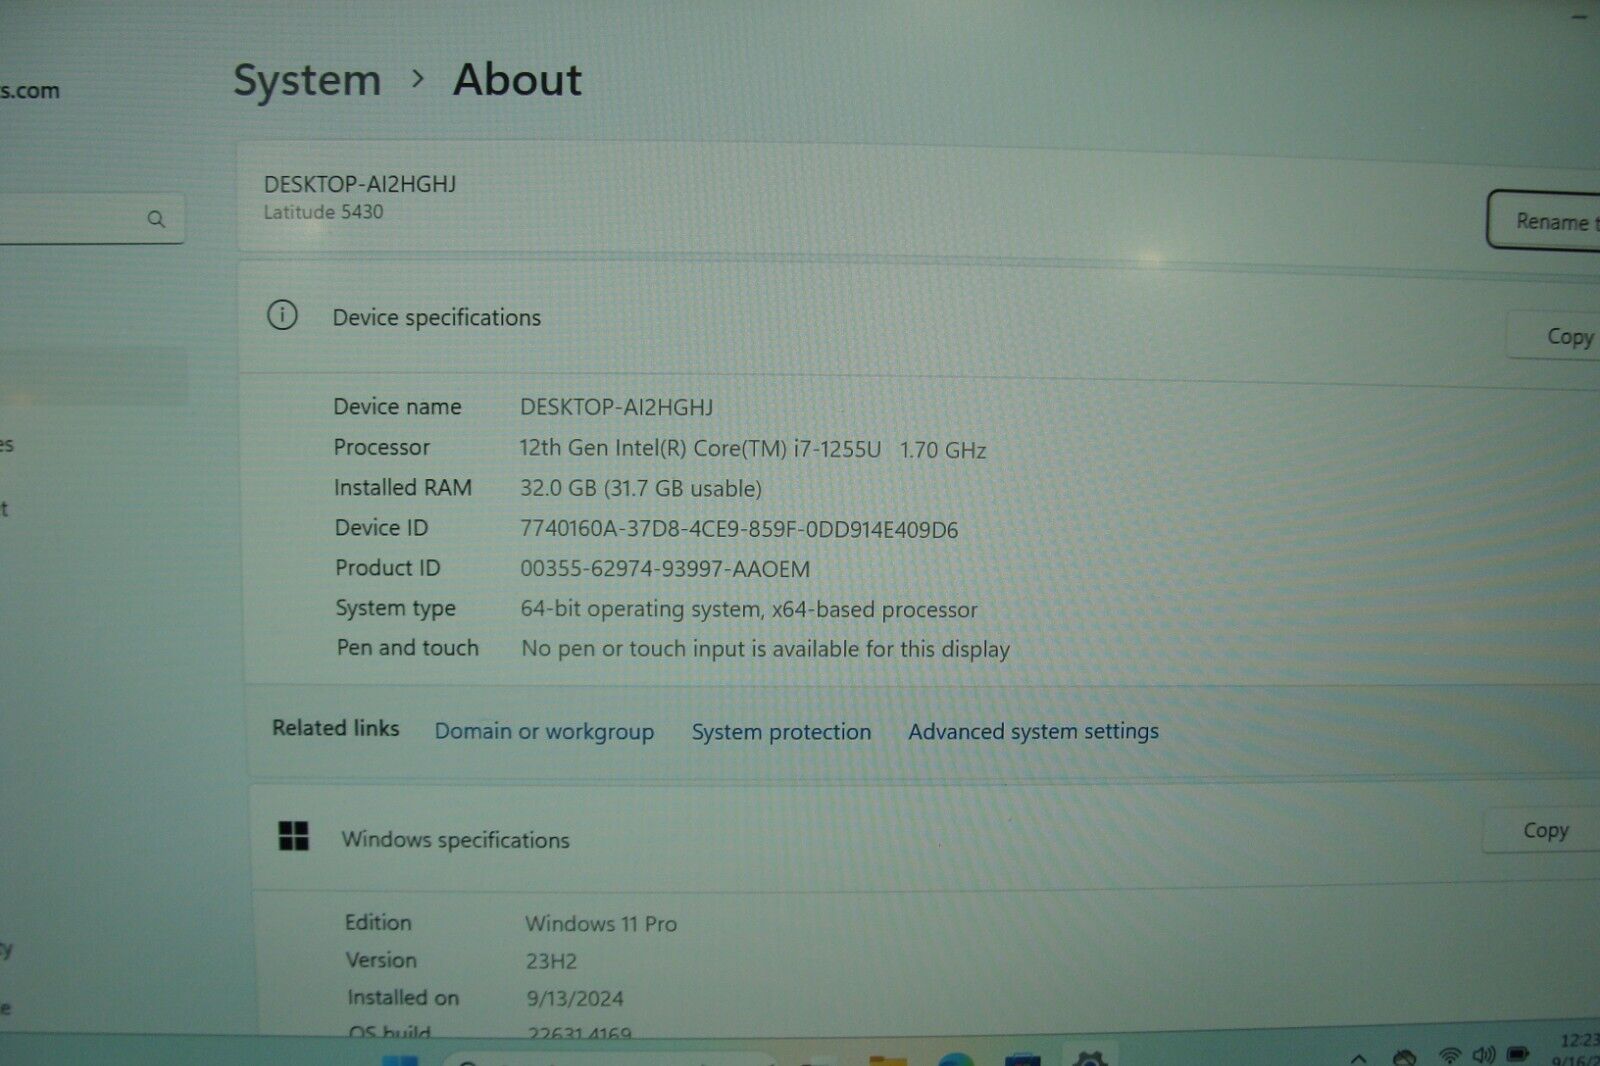
Task: Select installed on date '9/13/2024'
Action: click(575, 998)
